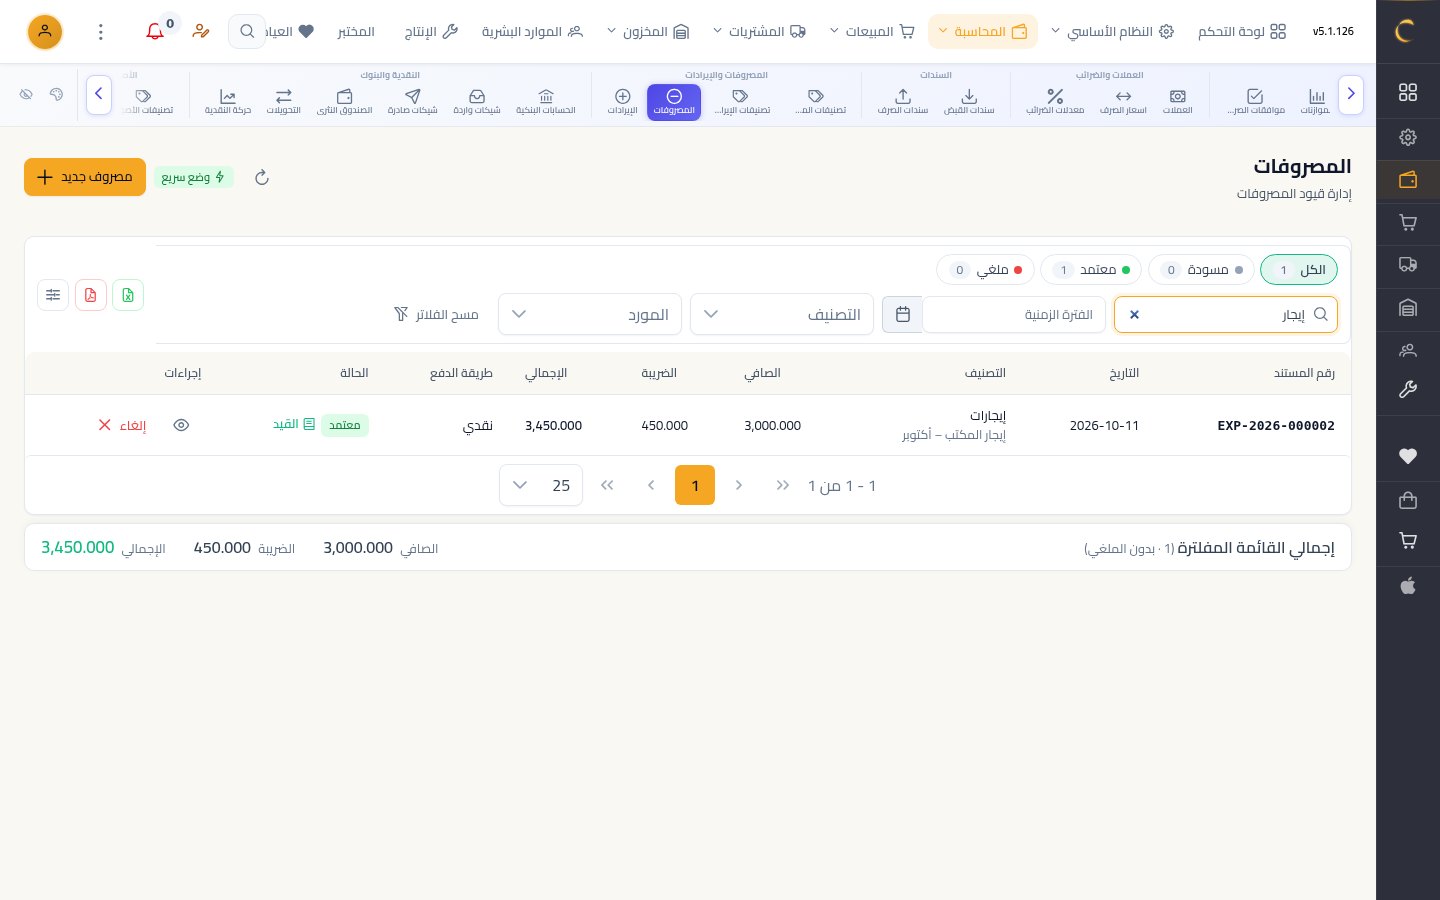The width and height of the screenshot is (1440, 900).
Task: Open الإيرادات revenues toolbar item
Action: click(x=623, y=101)
